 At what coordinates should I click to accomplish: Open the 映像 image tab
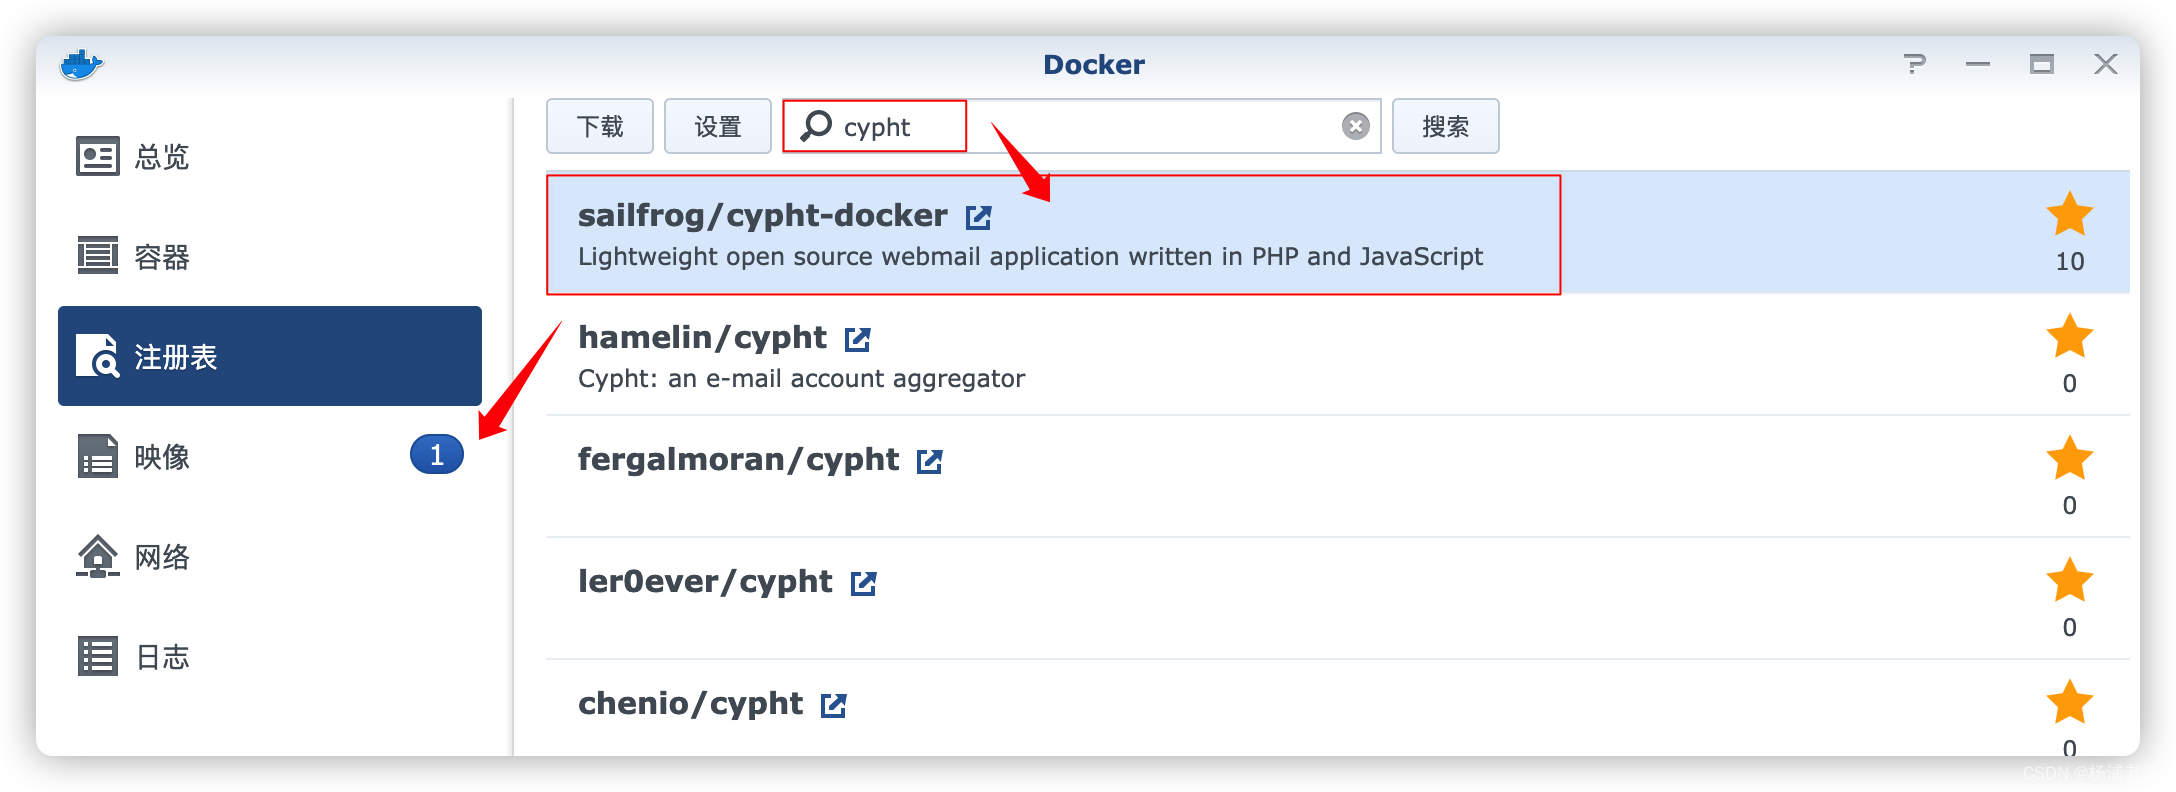pyautogui.click(x=160, y=457)
